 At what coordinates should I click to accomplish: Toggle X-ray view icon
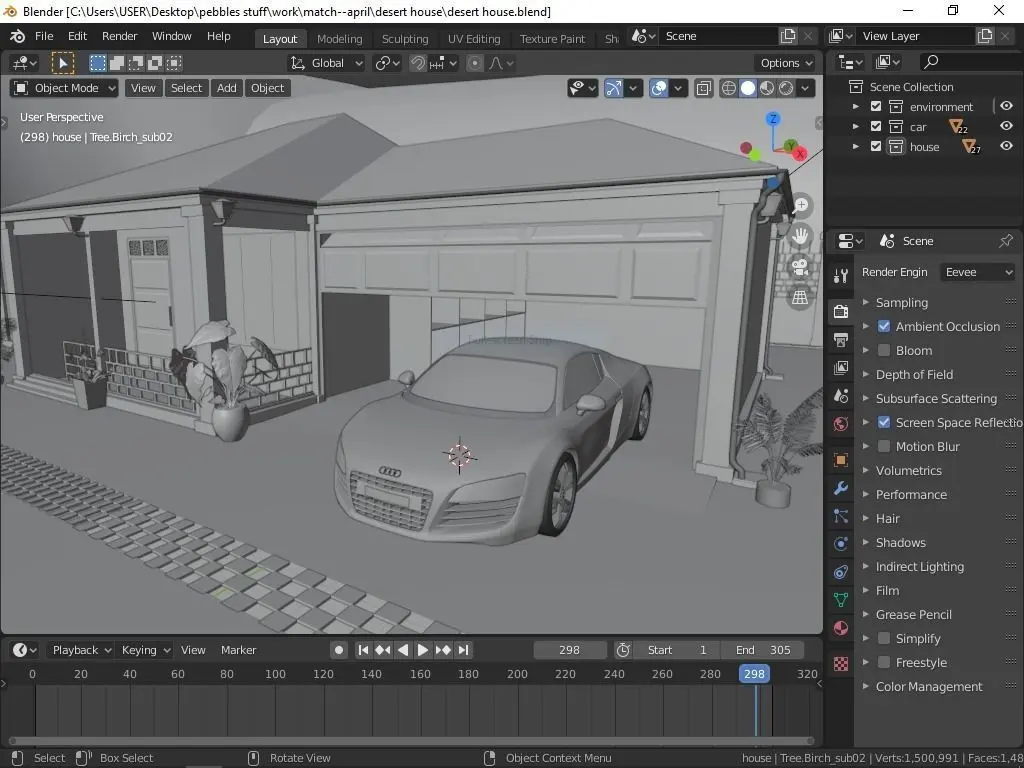(703, 88)
